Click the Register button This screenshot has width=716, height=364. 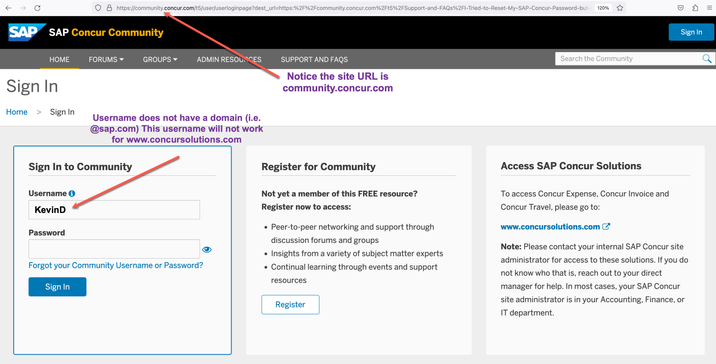pyautogui.click(x=290, y=305)
